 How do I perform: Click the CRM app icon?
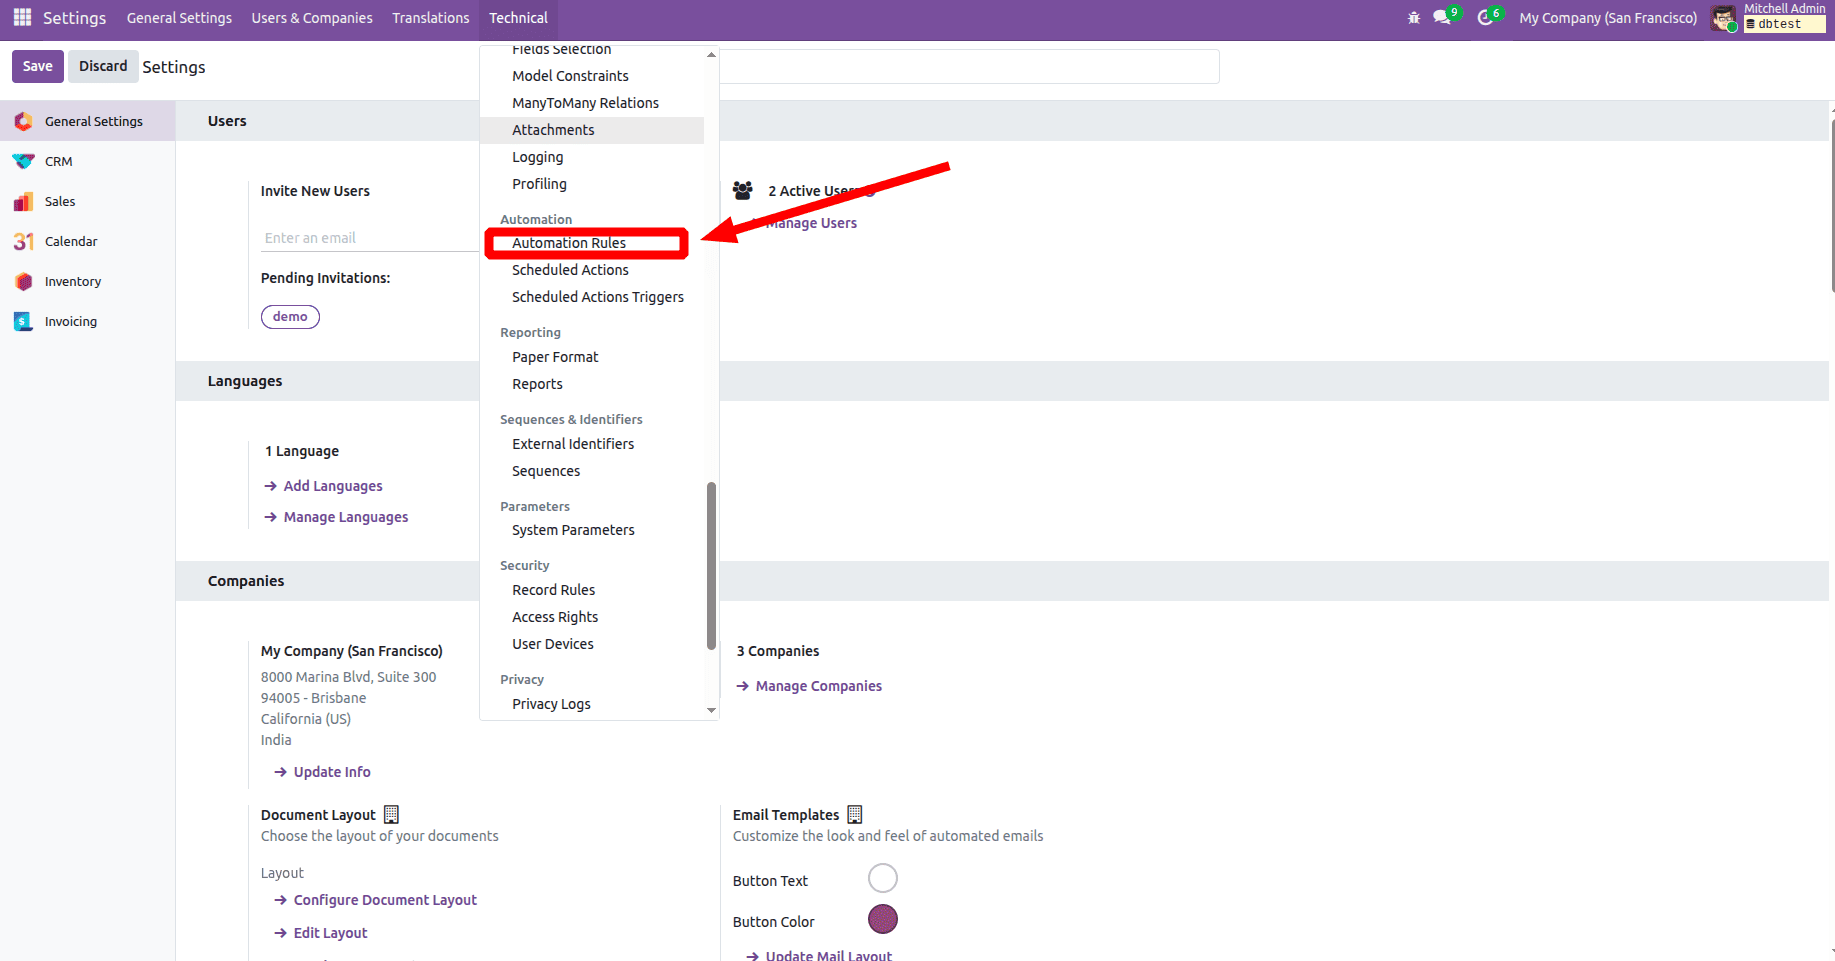(24, 161)
